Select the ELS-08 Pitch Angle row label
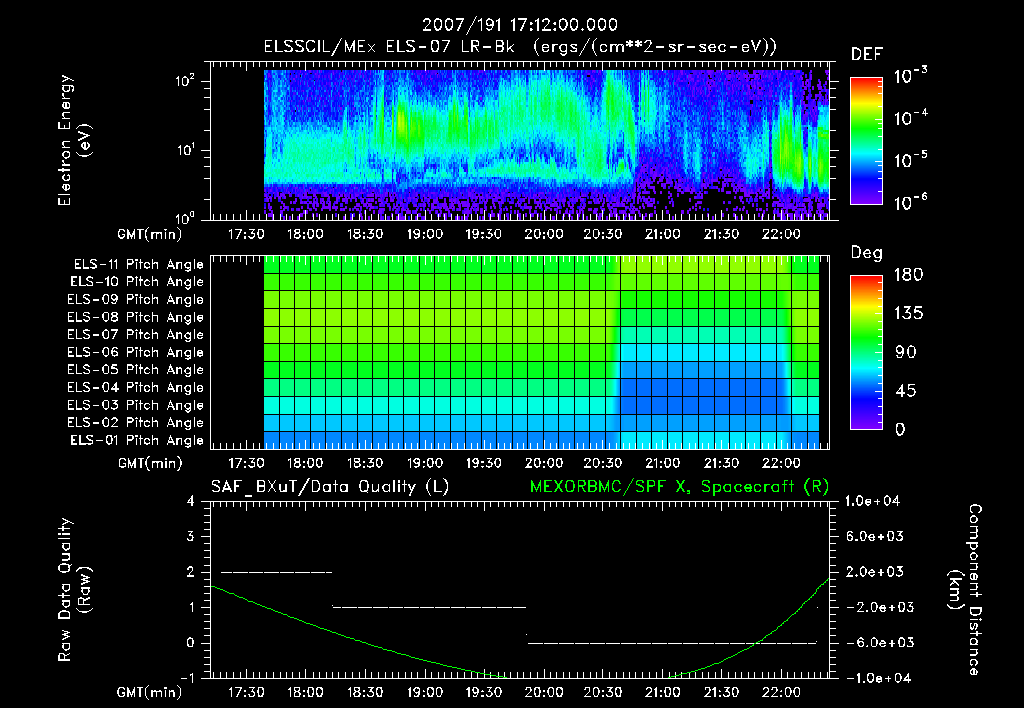 pyautogui.click(x=136, y=317)
